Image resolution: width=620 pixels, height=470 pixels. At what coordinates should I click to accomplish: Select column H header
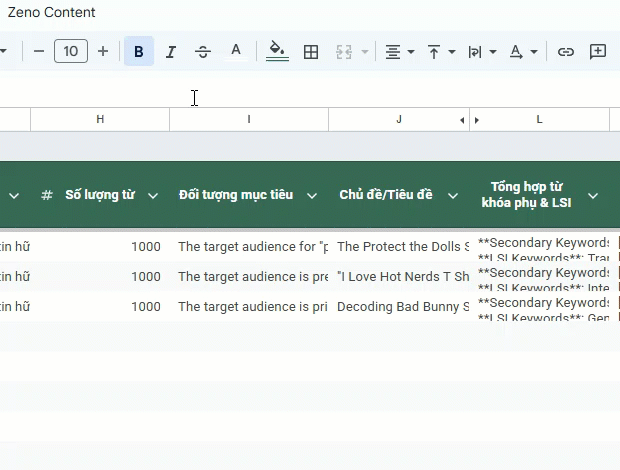click(100, 120)
